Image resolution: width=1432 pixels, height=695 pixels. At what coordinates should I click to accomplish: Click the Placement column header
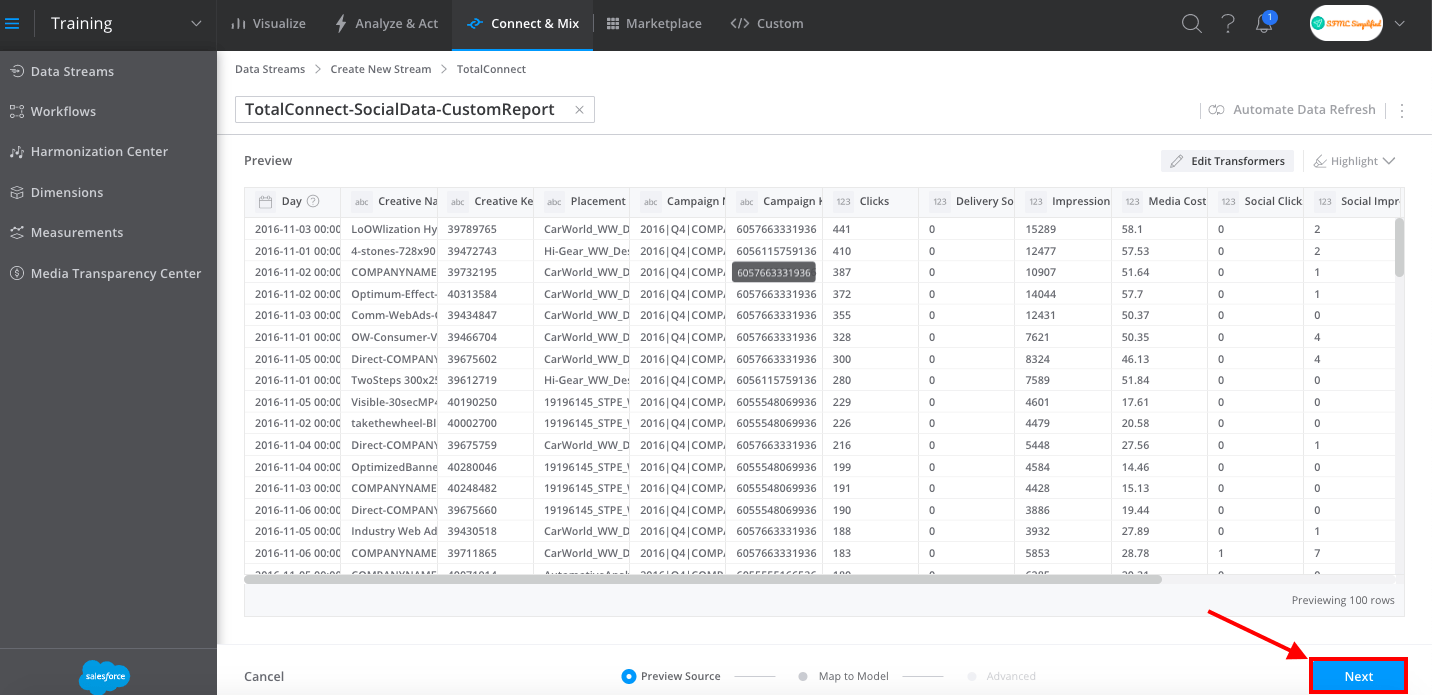click(x=581, y=202)
